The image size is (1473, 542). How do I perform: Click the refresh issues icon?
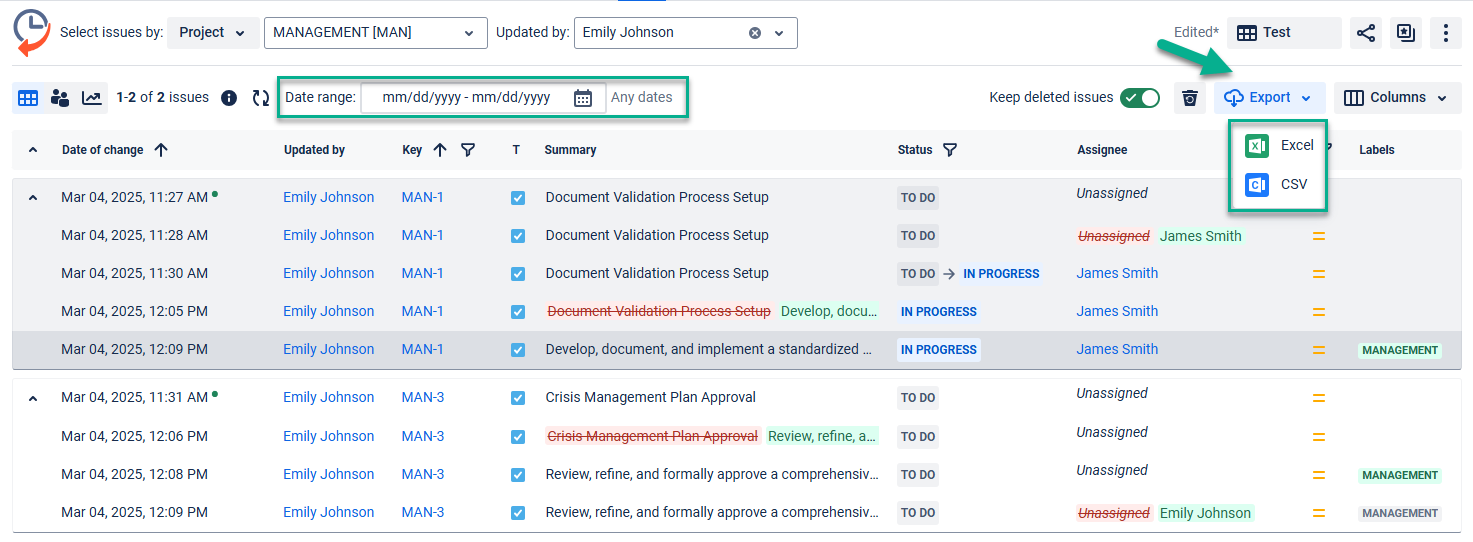pos(260,98)
